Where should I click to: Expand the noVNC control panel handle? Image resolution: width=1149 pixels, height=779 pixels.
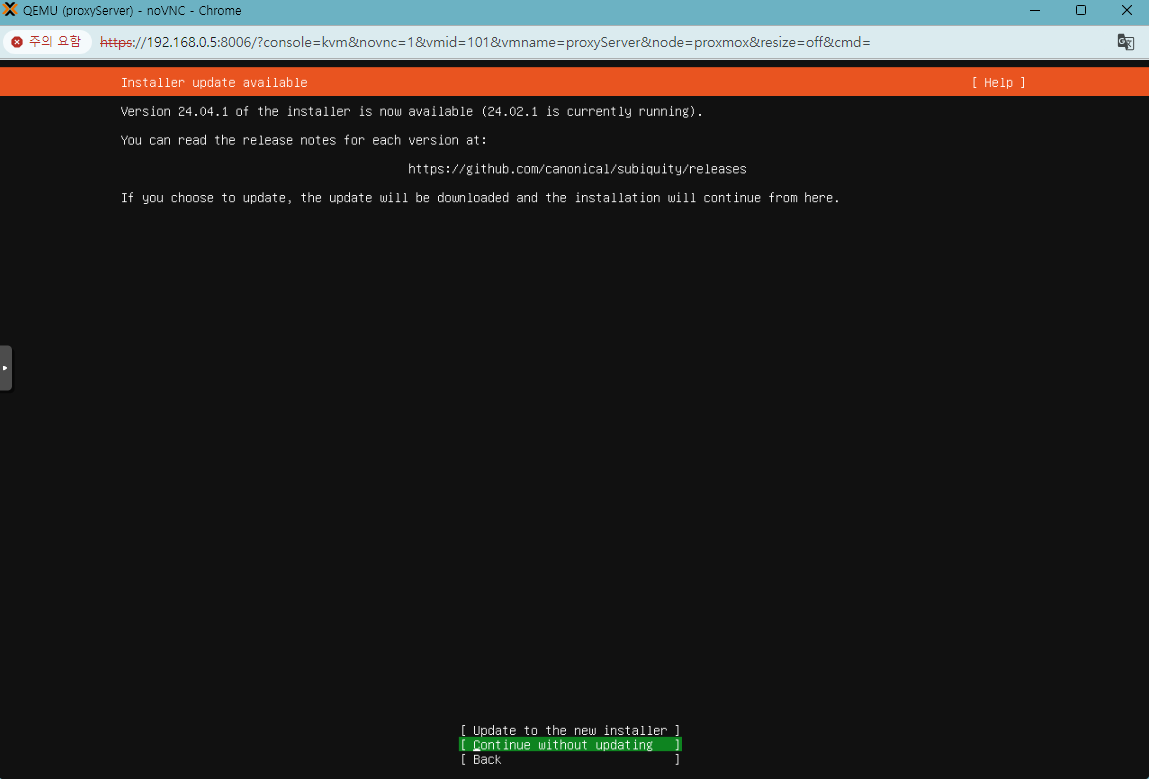coord(5,368)
